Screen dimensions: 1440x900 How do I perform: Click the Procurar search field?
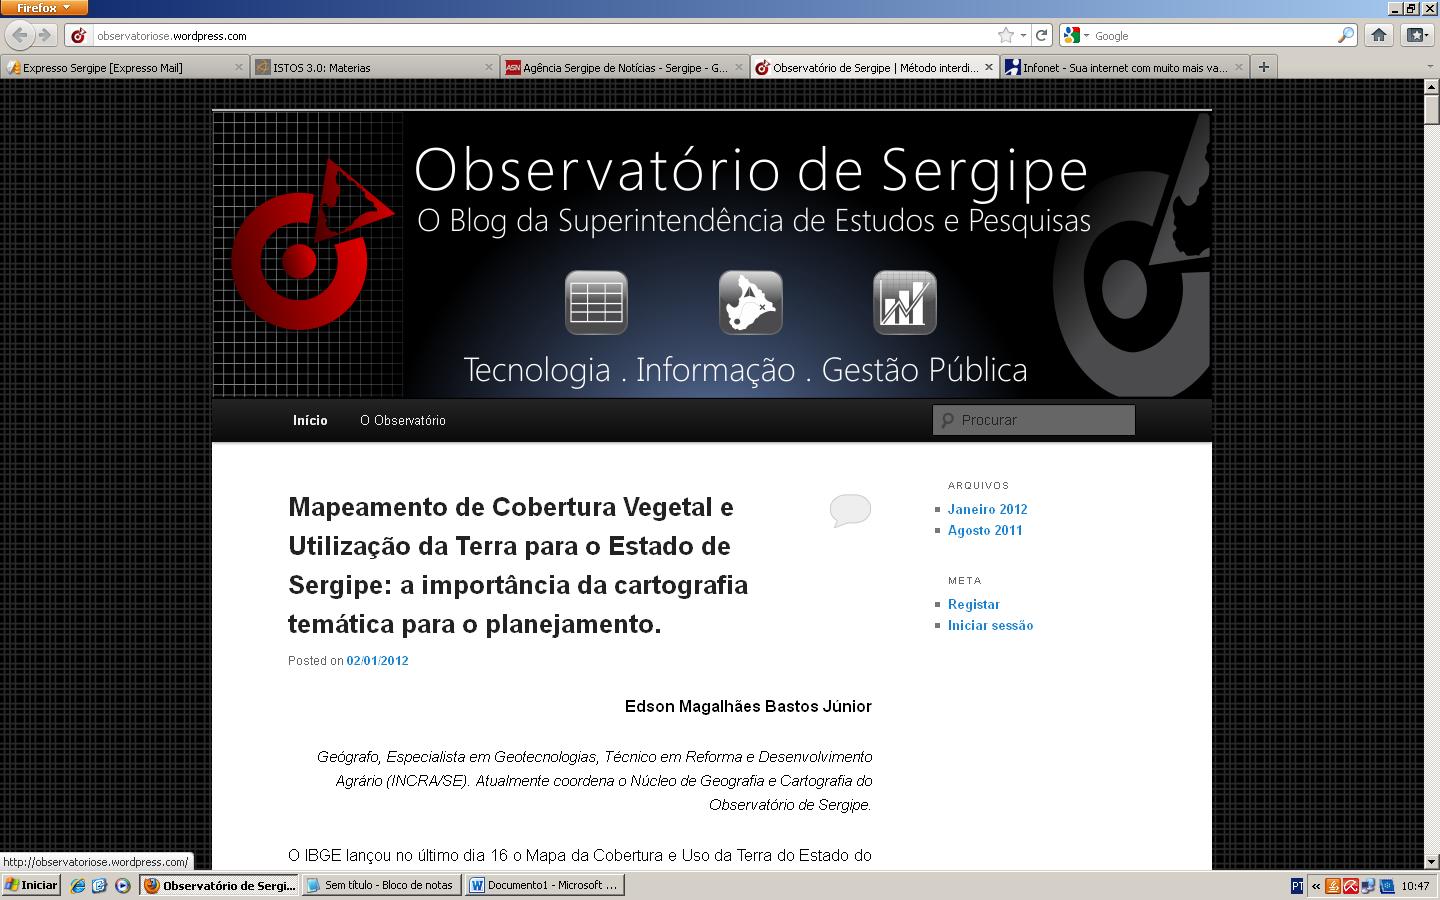pos(1034,420)
